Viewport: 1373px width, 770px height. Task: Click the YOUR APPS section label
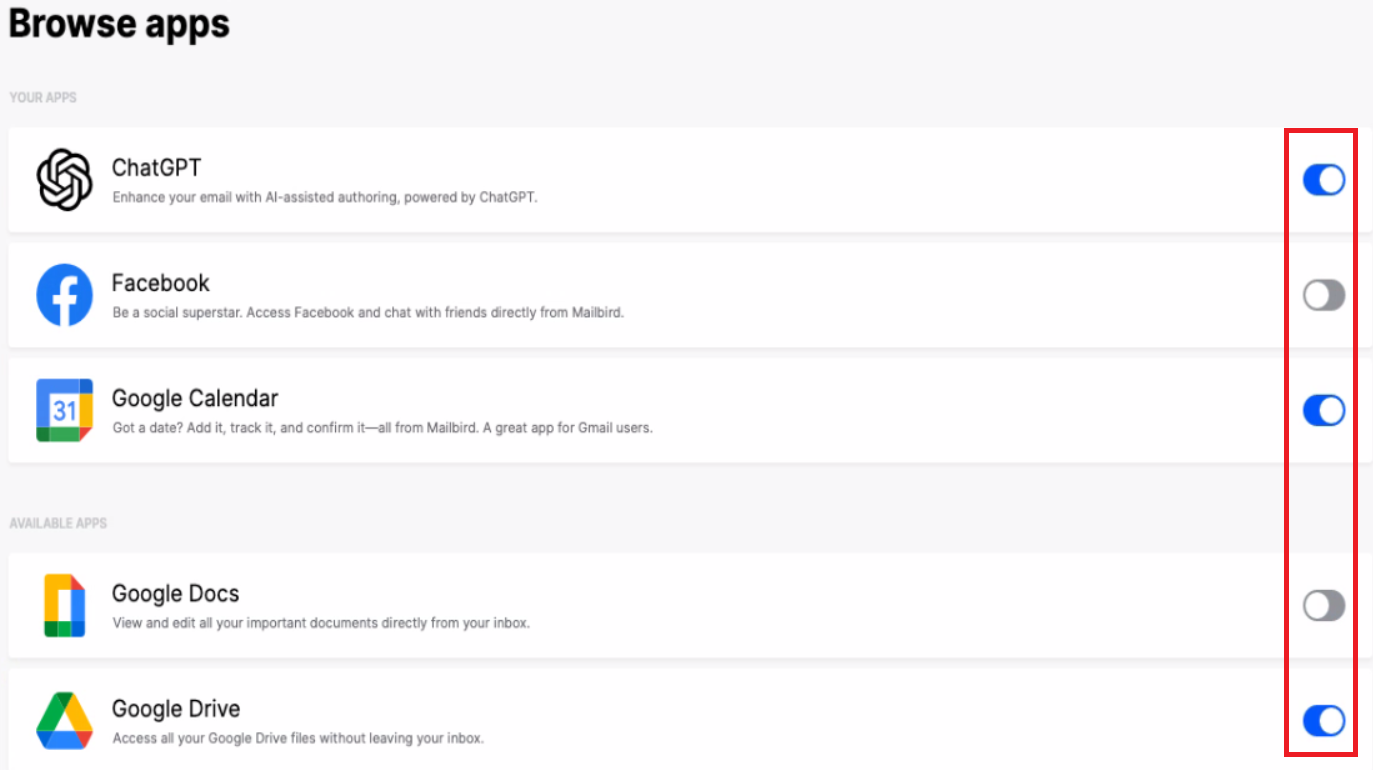(x=43, y=98)
